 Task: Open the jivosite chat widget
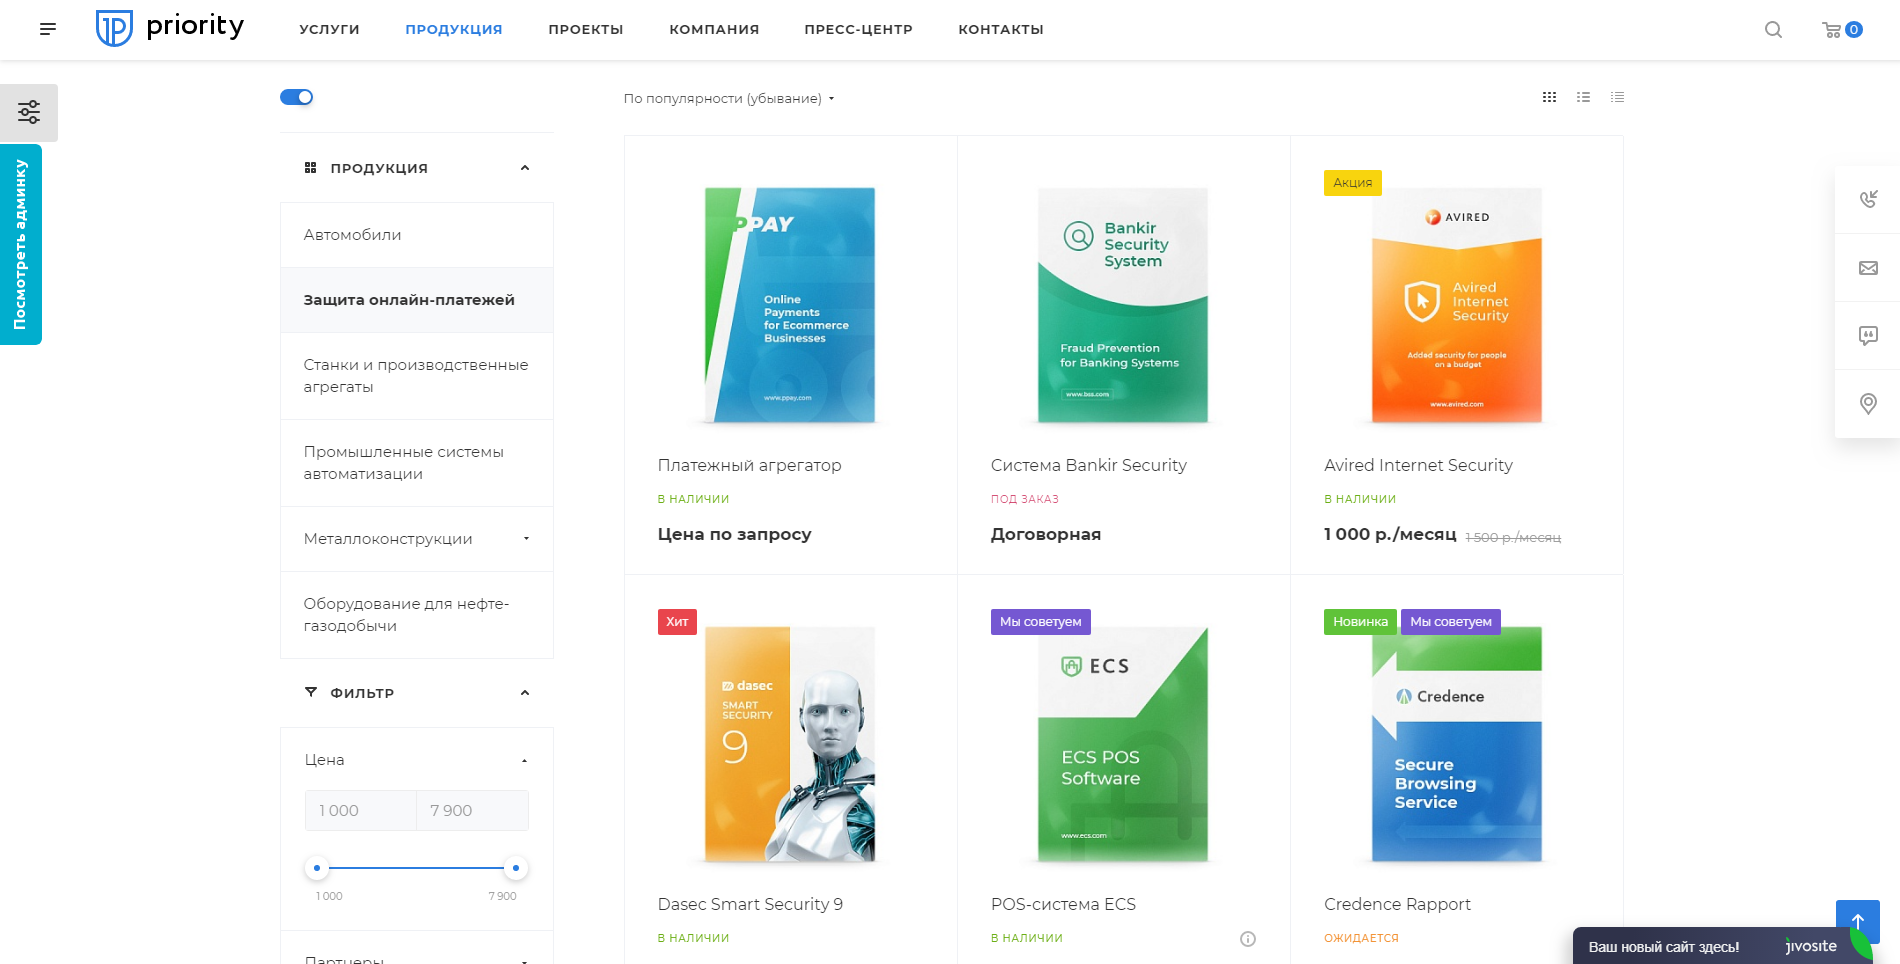click(1720, 946)
